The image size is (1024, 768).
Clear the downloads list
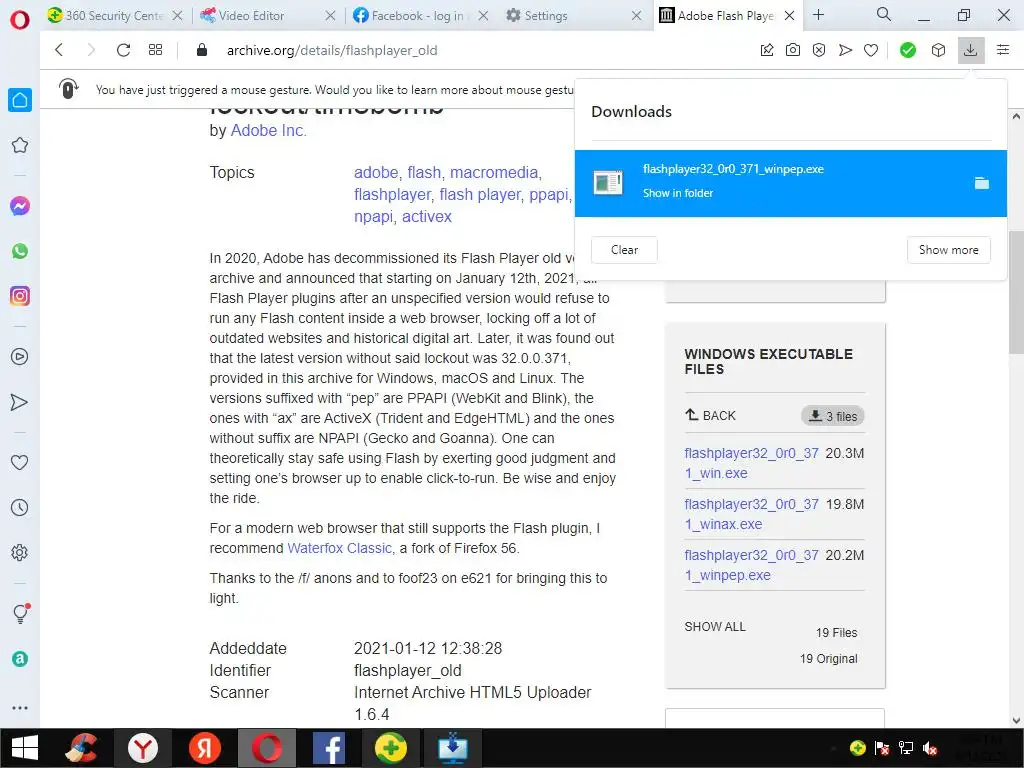click(624, 250)
